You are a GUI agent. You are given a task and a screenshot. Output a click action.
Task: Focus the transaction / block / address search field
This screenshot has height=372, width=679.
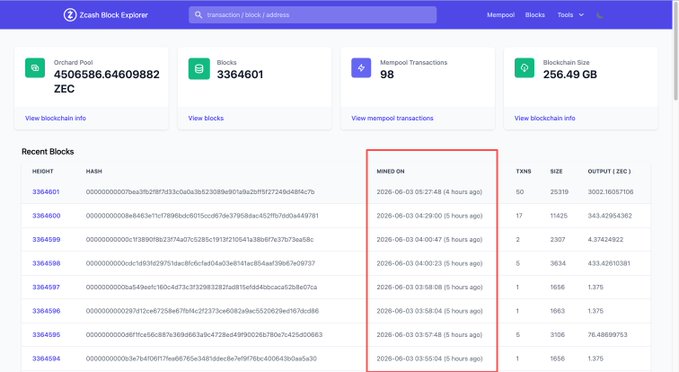(x=312, y=15)
